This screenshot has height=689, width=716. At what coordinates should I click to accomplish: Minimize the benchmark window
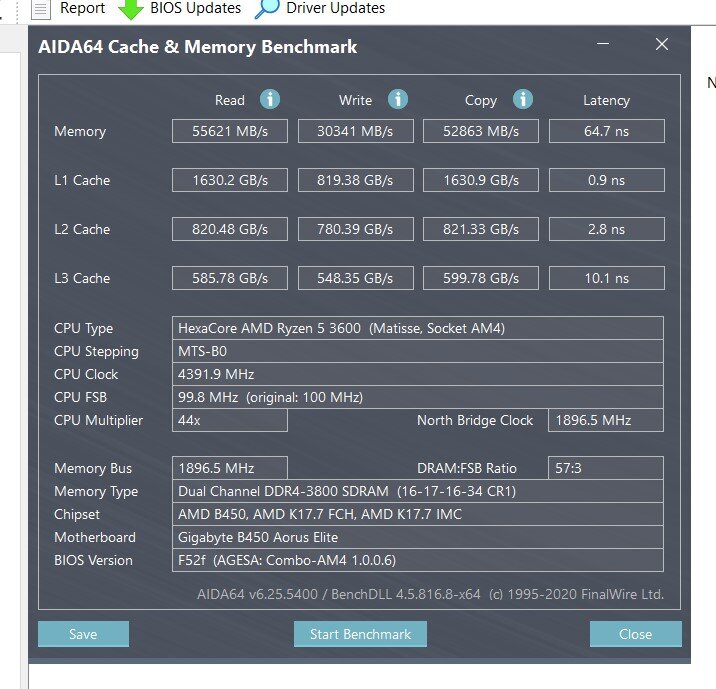click(603, 44)
